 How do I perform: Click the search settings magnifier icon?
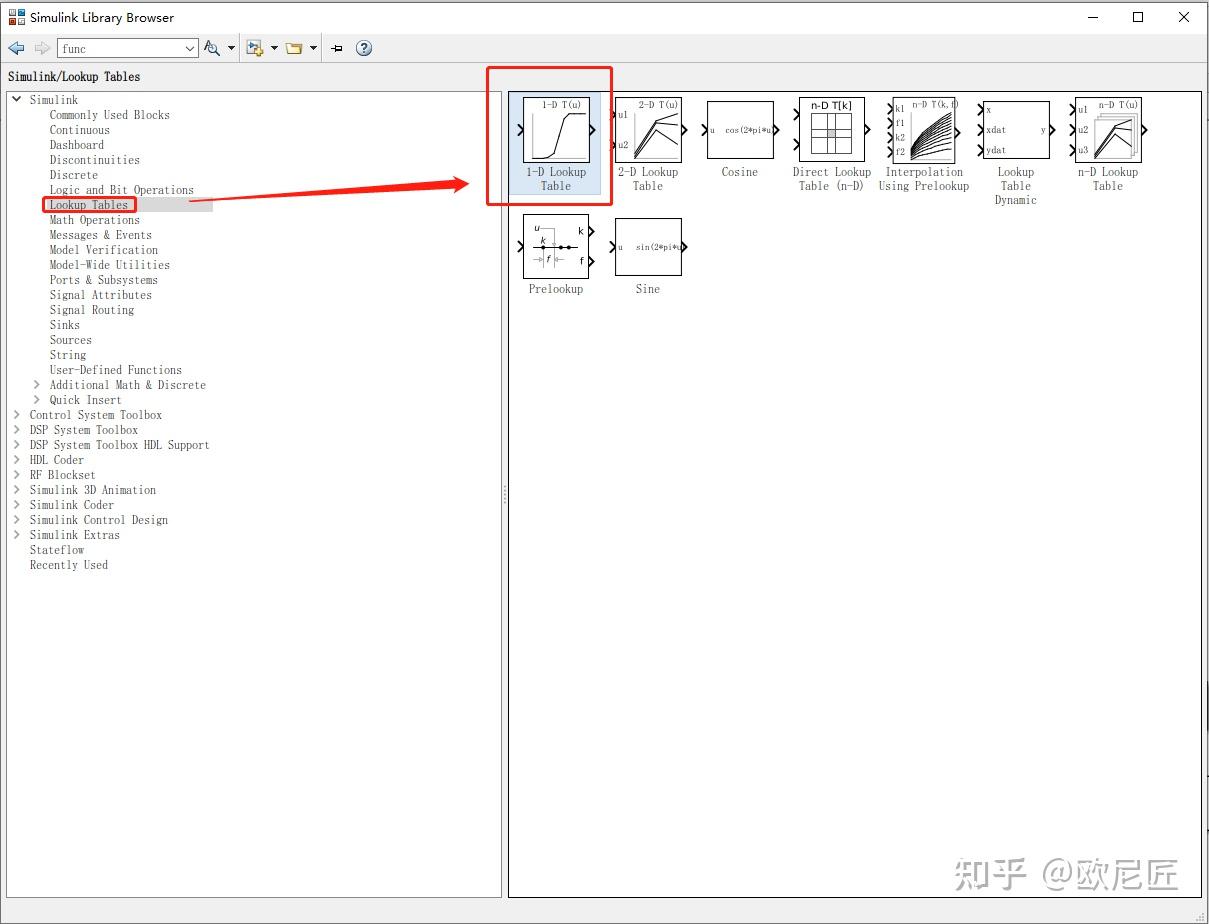(212, 48)
